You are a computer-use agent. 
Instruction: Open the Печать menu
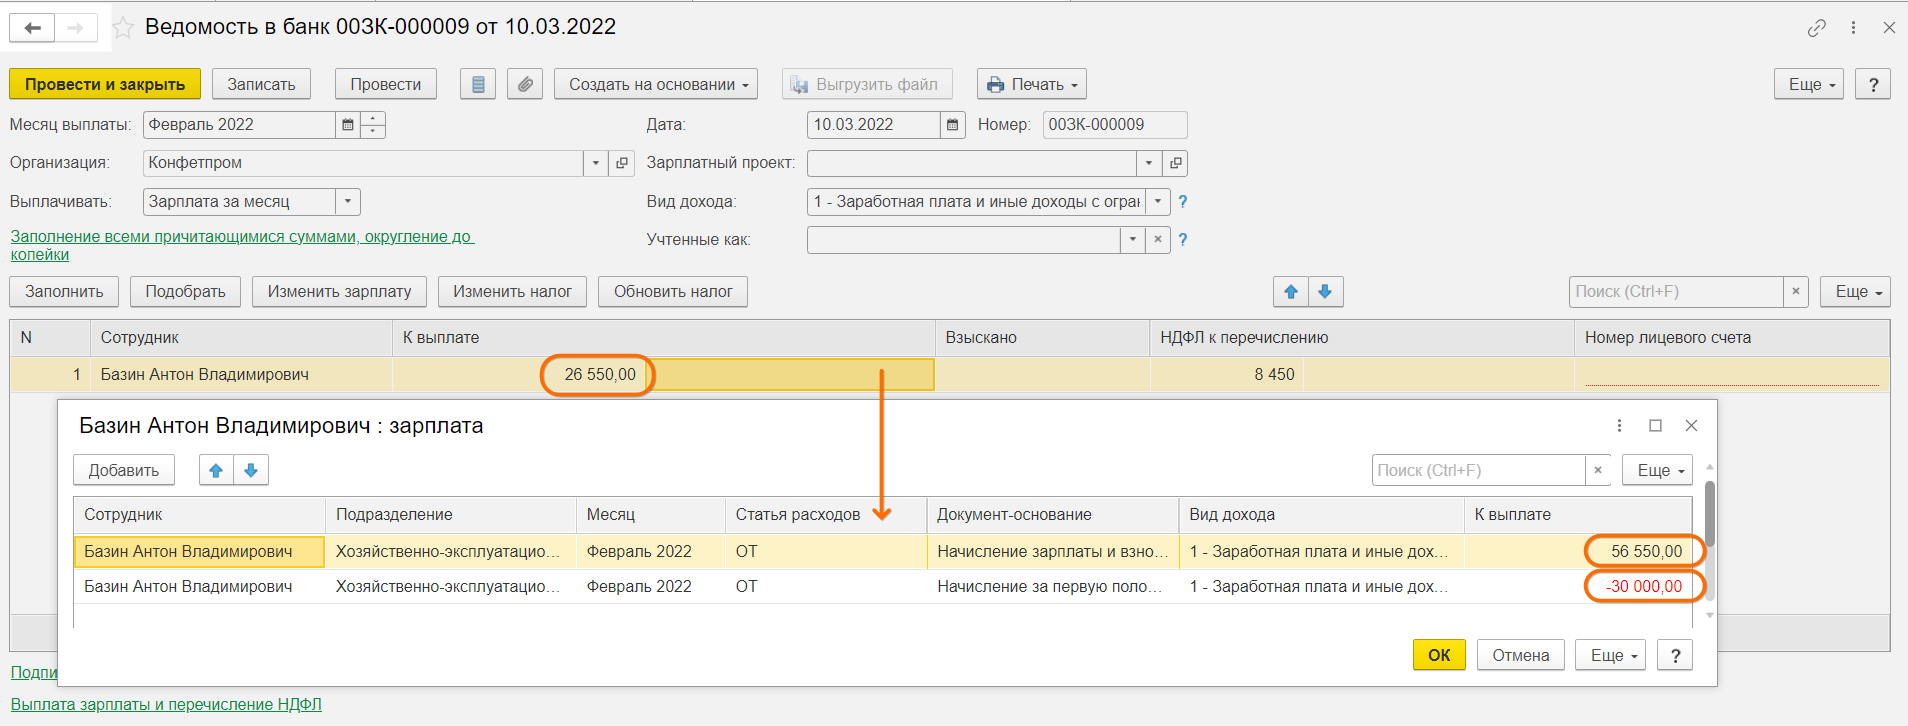1031,85
